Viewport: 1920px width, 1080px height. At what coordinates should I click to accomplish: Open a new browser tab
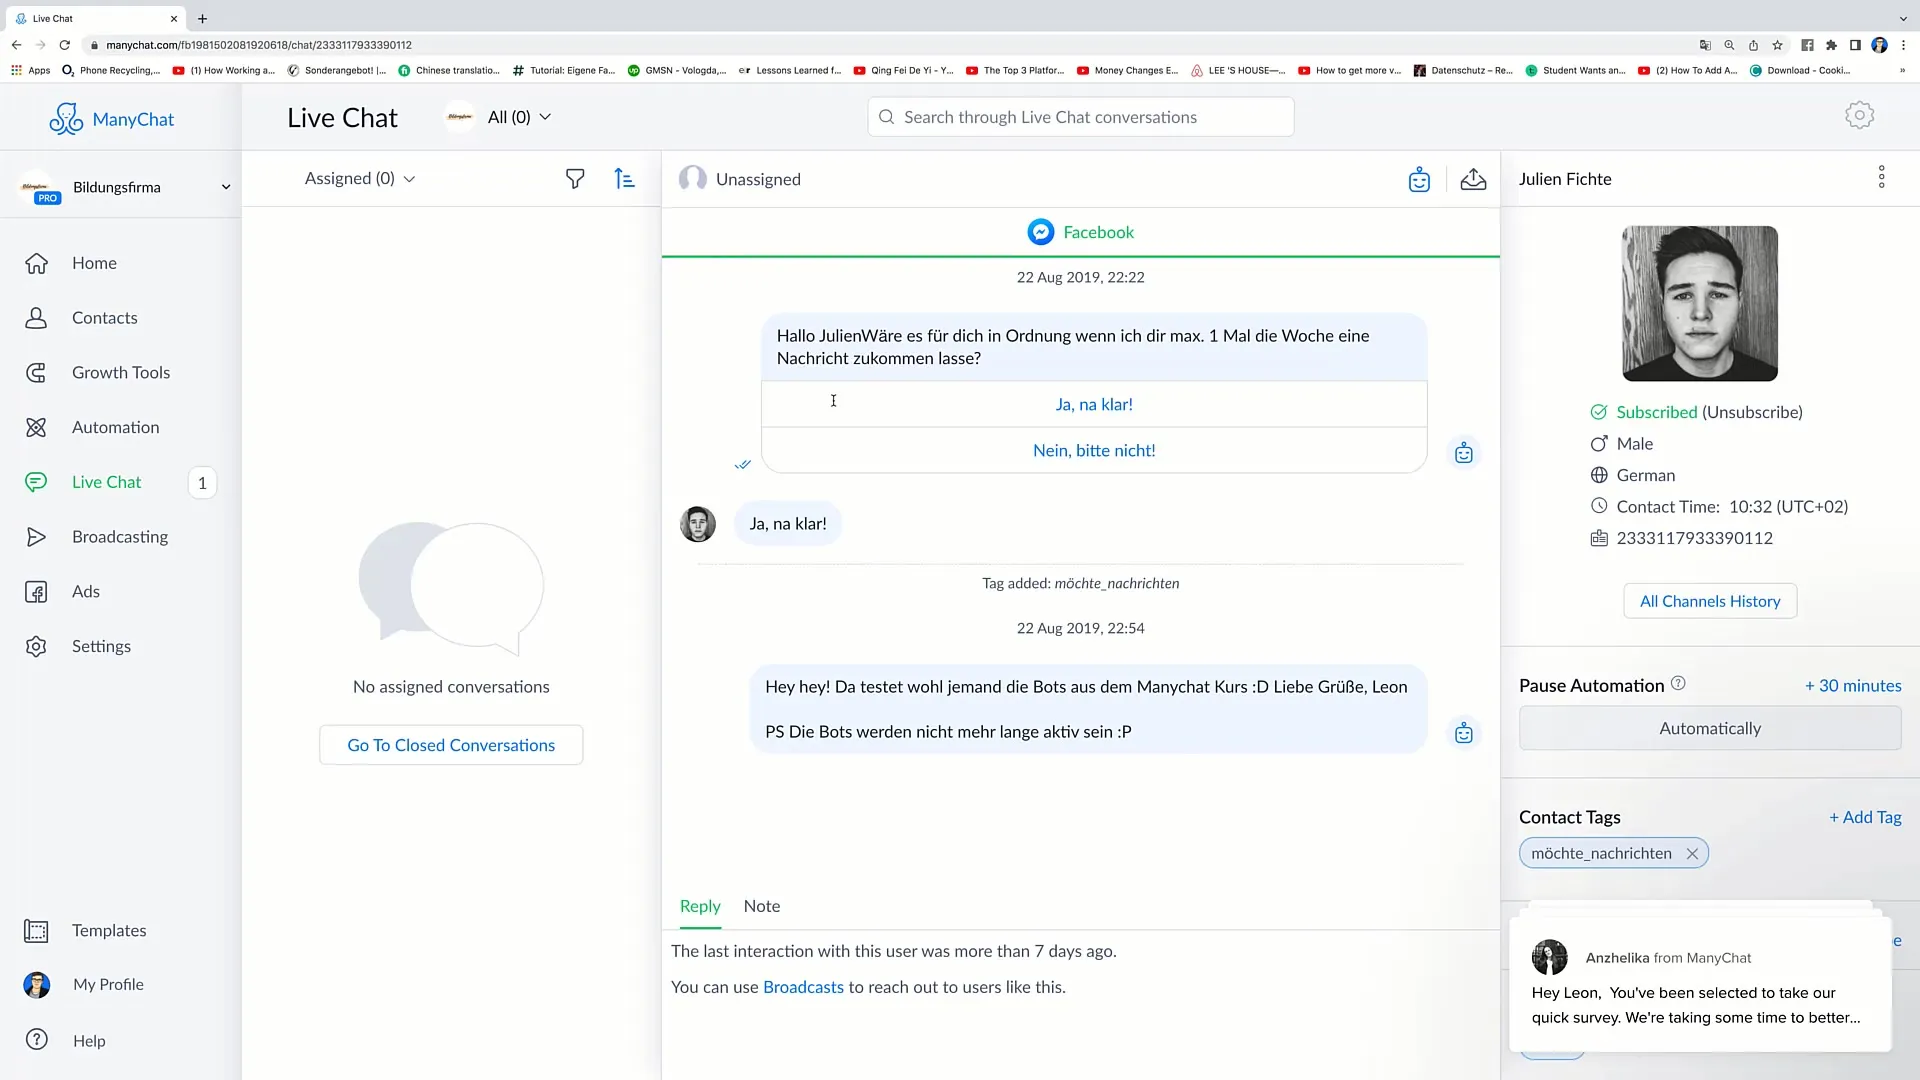(202, 18)
